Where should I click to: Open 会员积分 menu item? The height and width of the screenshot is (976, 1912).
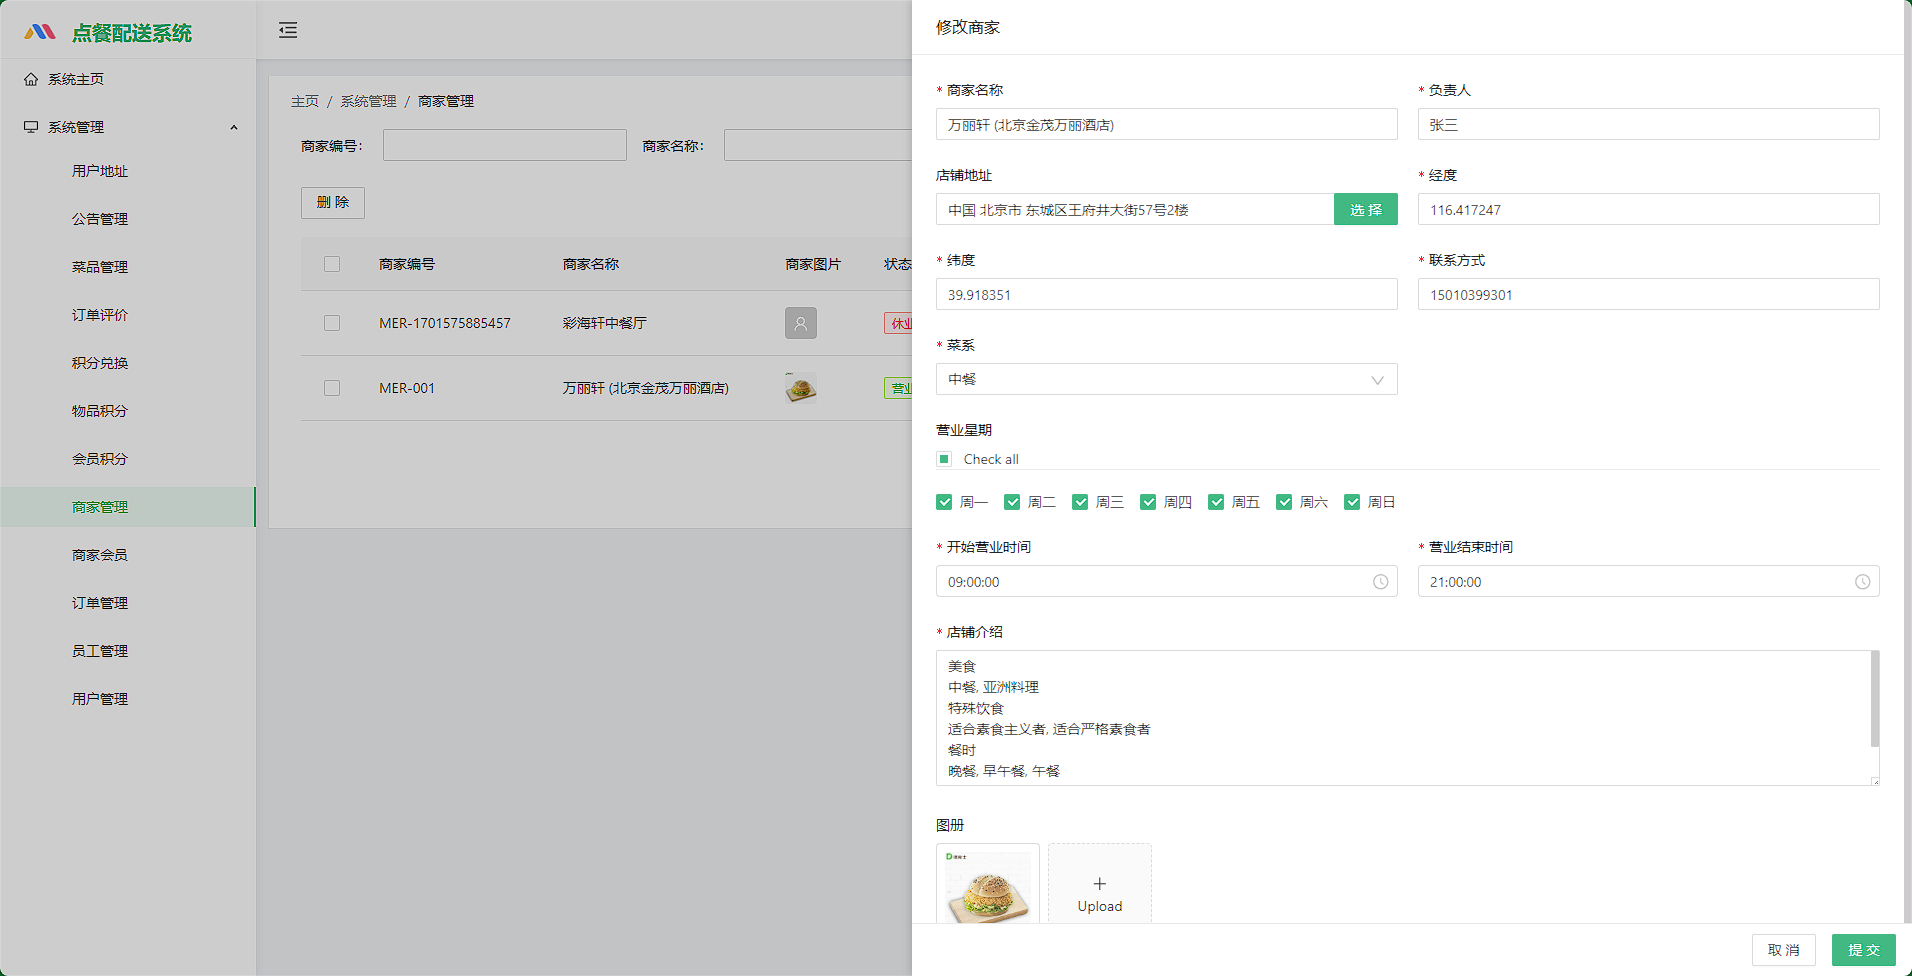[x=128, y=459]
